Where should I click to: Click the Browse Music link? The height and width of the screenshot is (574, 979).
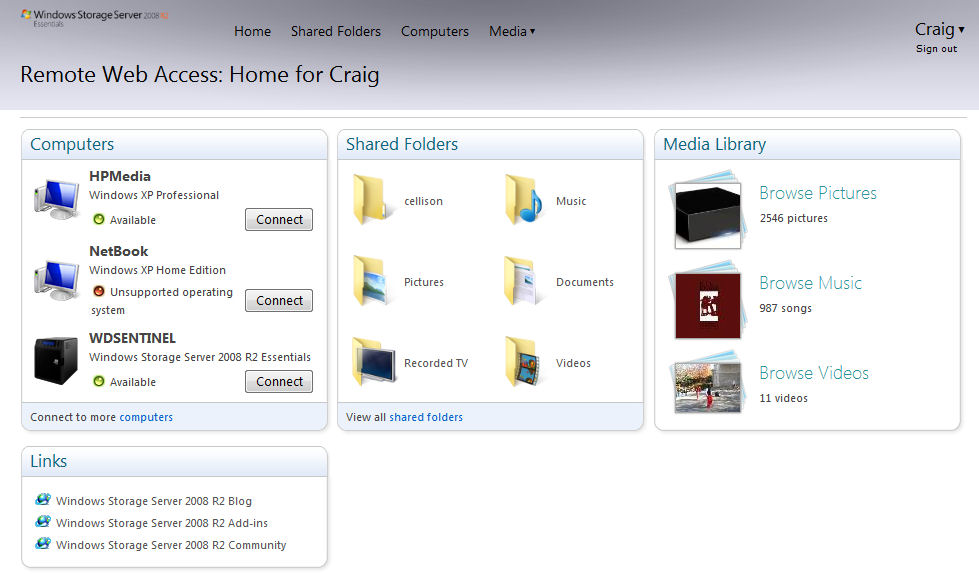[810, 283]
